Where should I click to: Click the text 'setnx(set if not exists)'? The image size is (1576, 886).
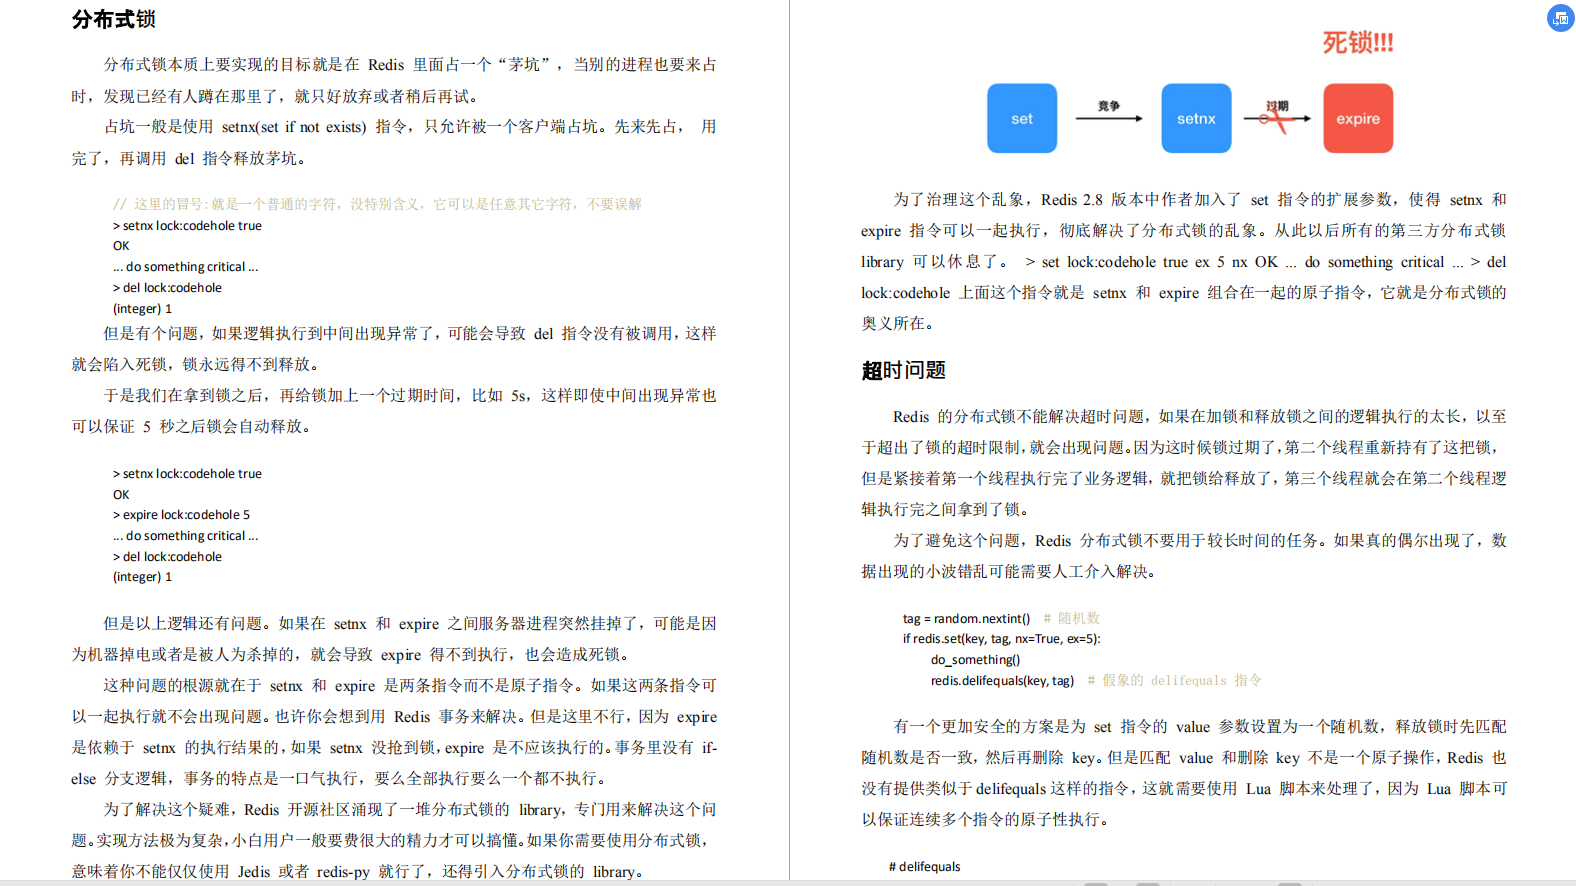[294, 127]
